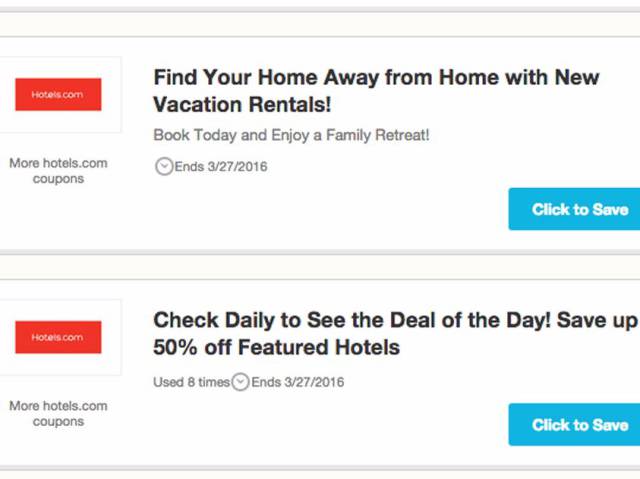Click the beige strip above the vacation rentals coupon

pyautogui.click(x=320, y=24)
